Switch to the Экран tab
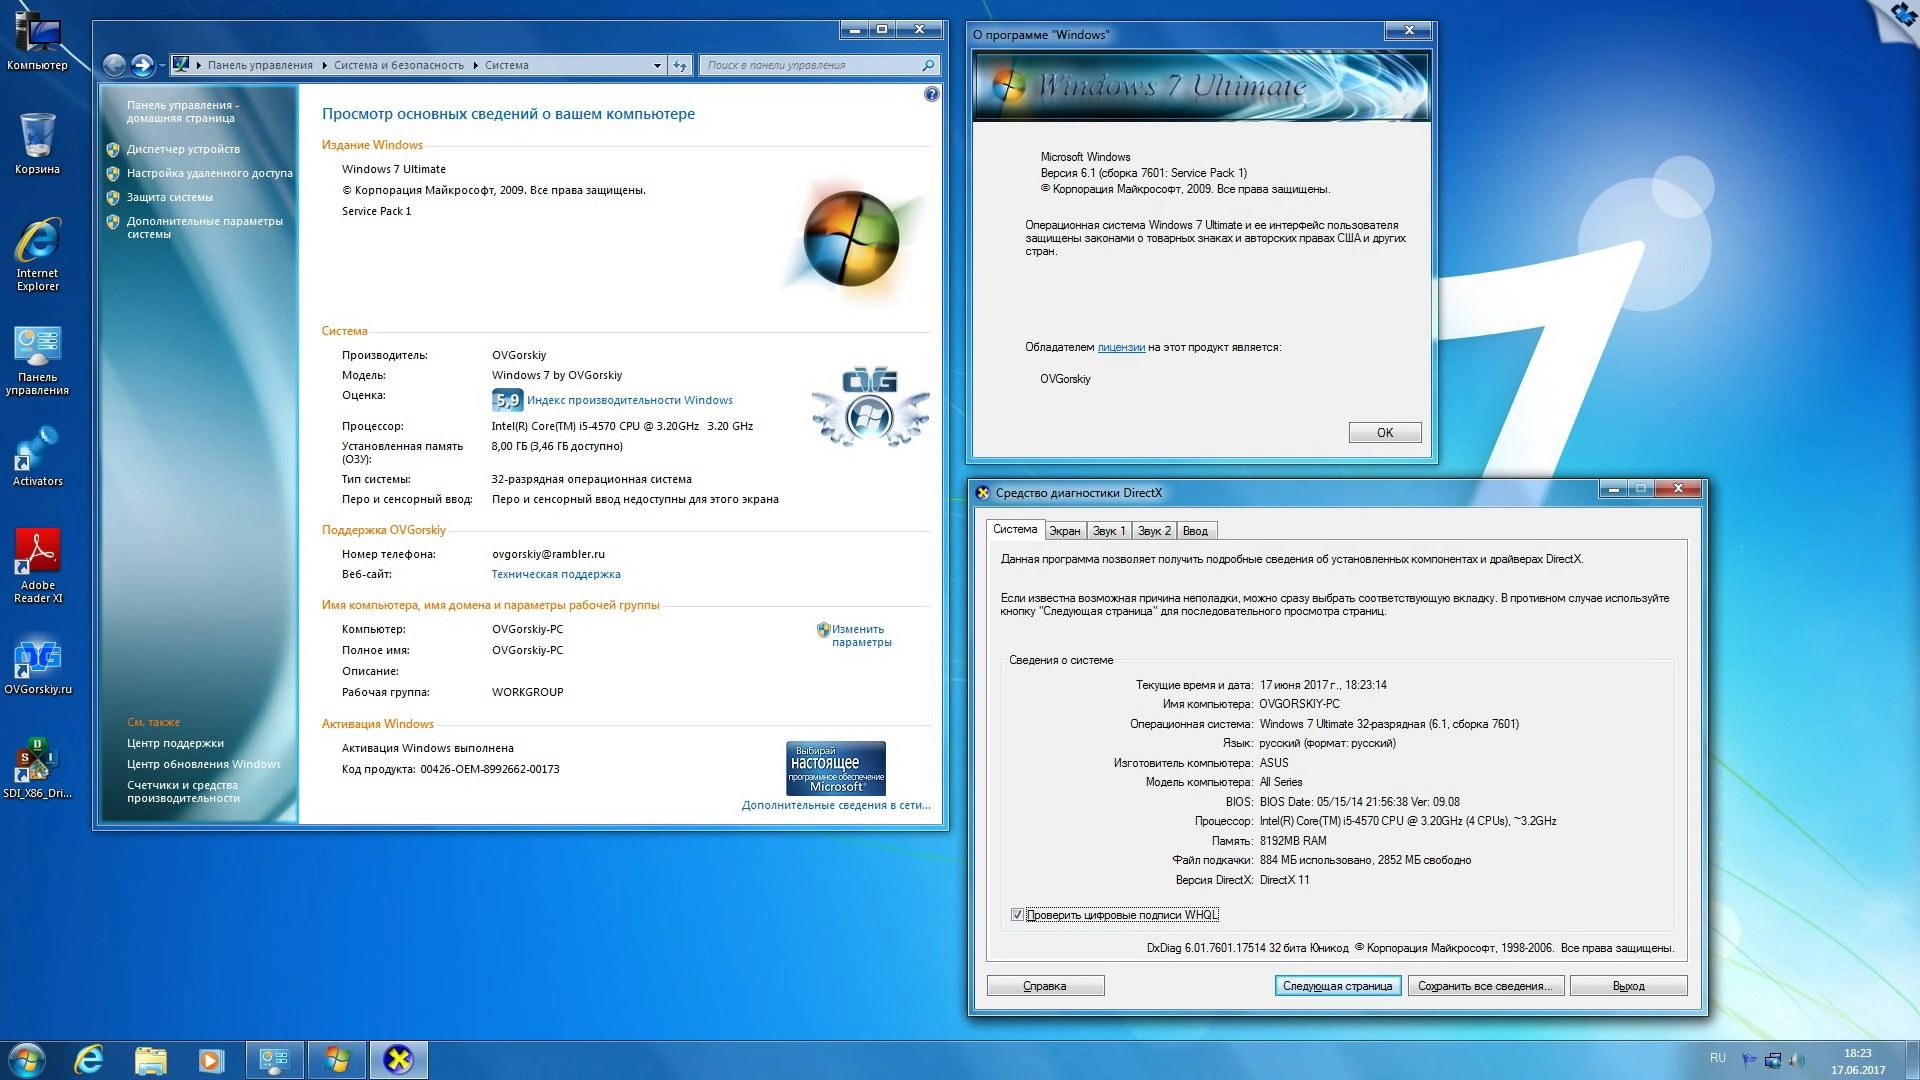1920x1080 pixels. (x=1064, y=531)
